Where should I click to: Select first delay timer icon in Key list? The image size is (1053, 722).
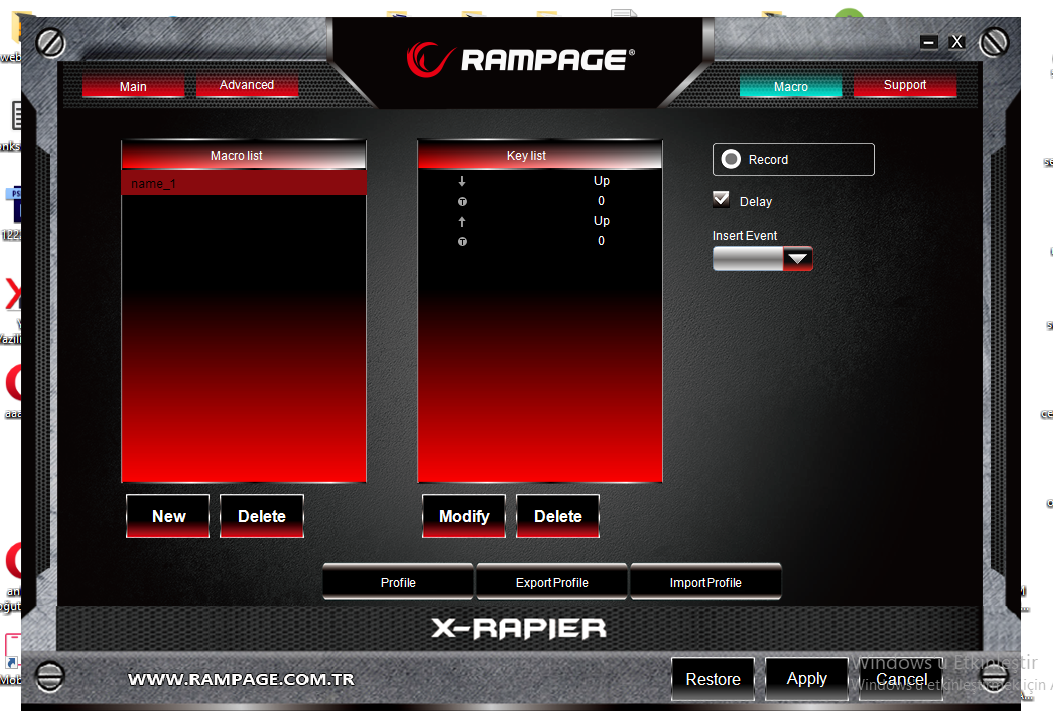[462, 202]
